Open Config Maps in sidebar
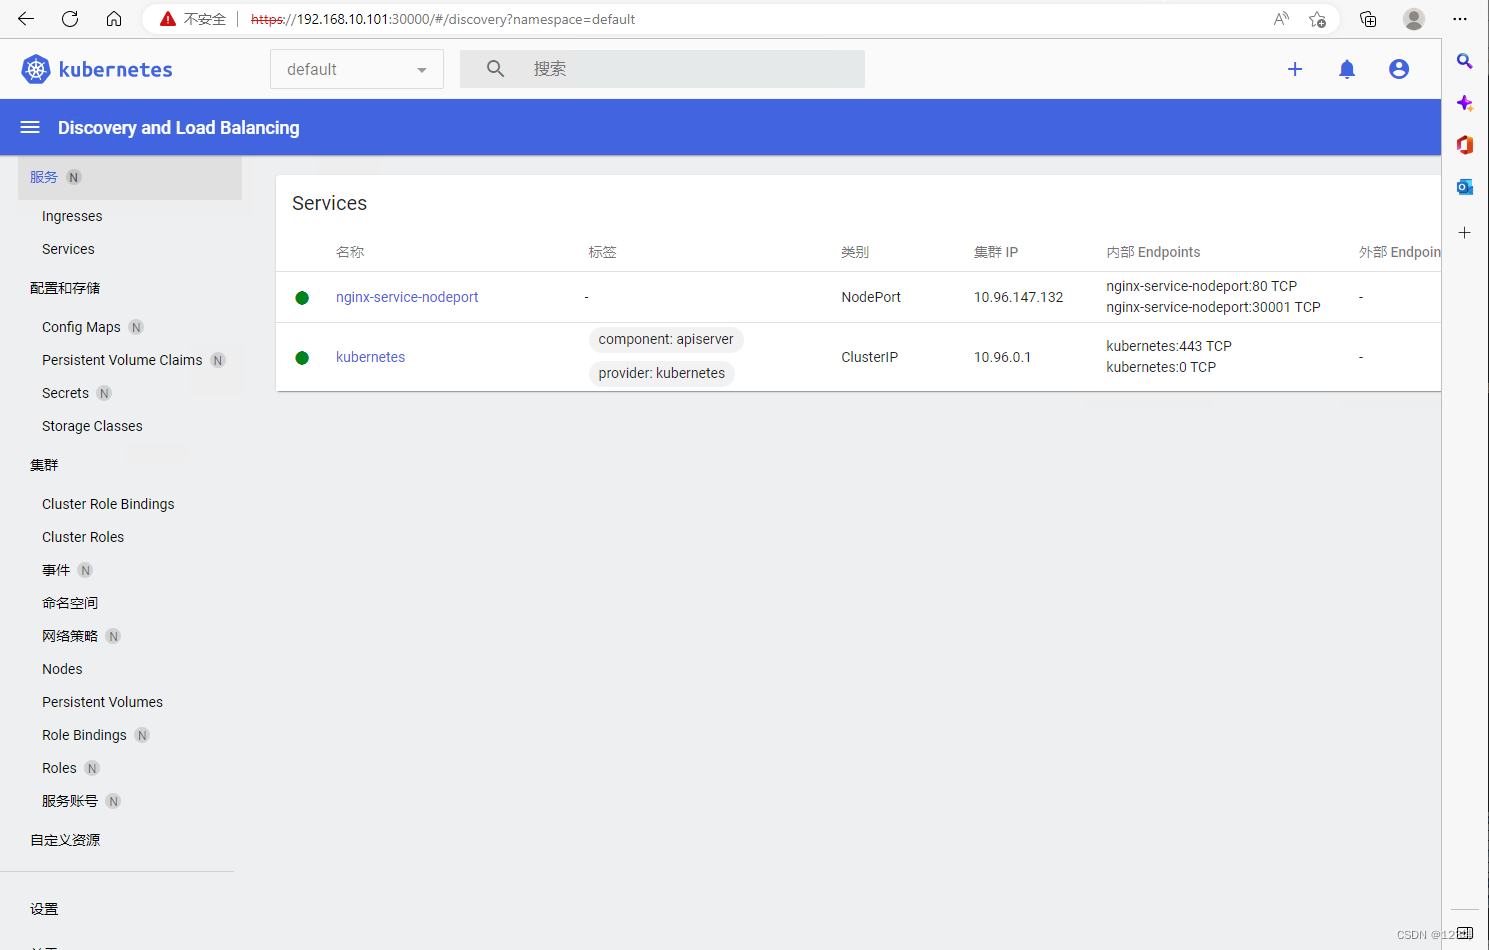Viewport: 1489px width, 950px height. click(81, 327)
